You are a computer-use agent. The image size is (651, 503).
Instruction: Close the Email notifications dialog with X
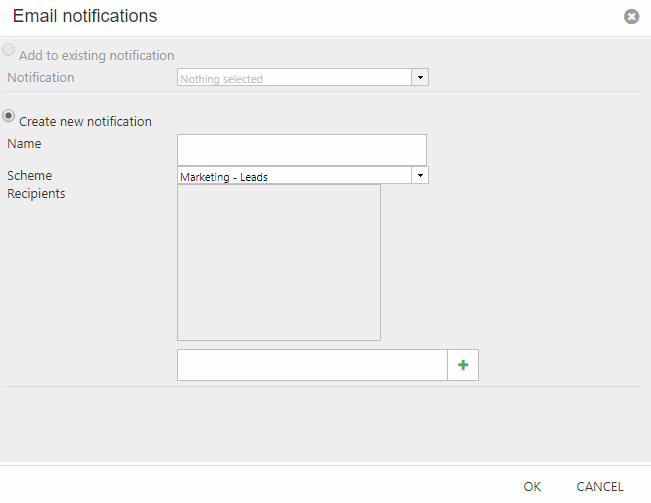tap(631, 17)
